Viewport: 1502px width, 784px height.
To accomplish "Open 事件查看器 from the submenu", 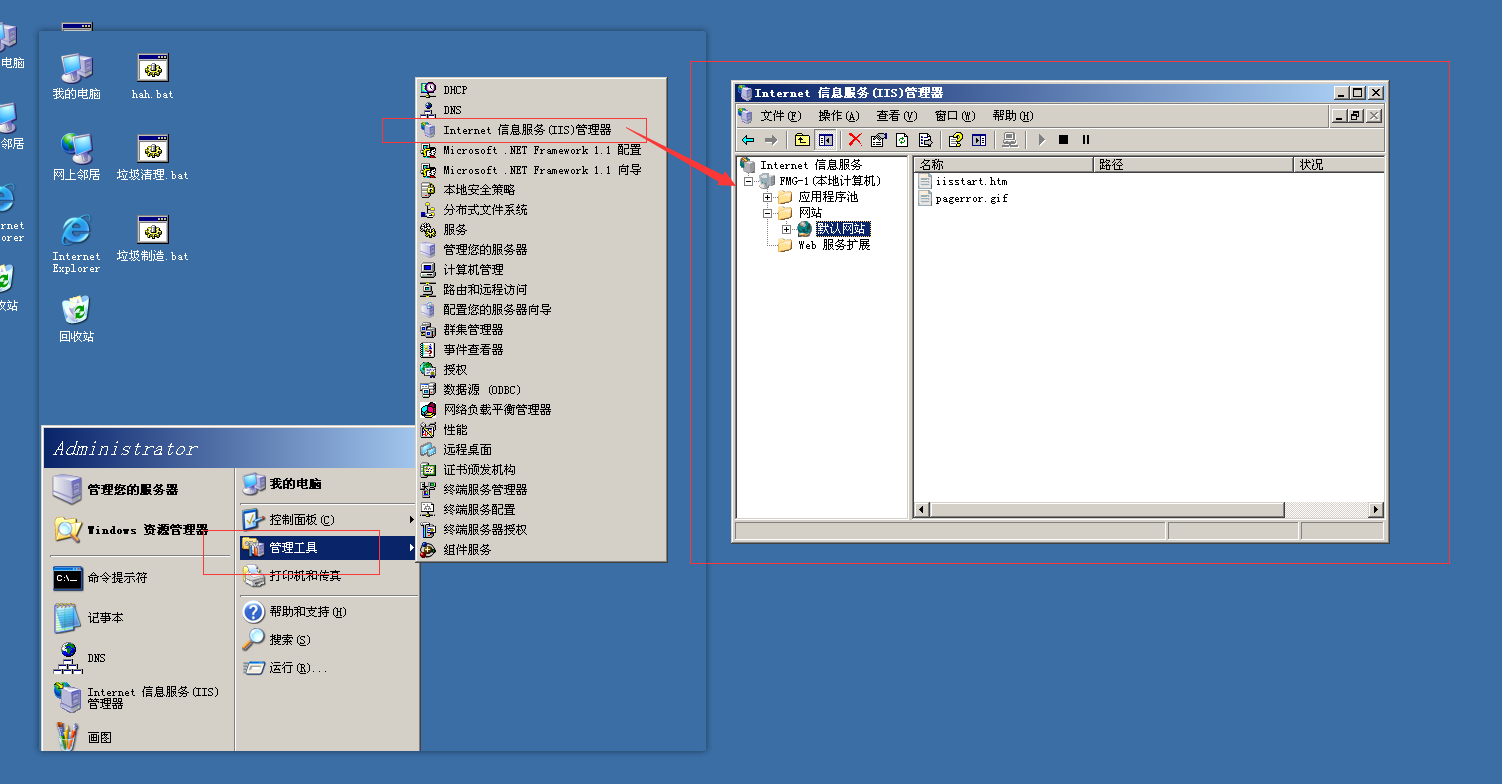I will coord(541,350).
